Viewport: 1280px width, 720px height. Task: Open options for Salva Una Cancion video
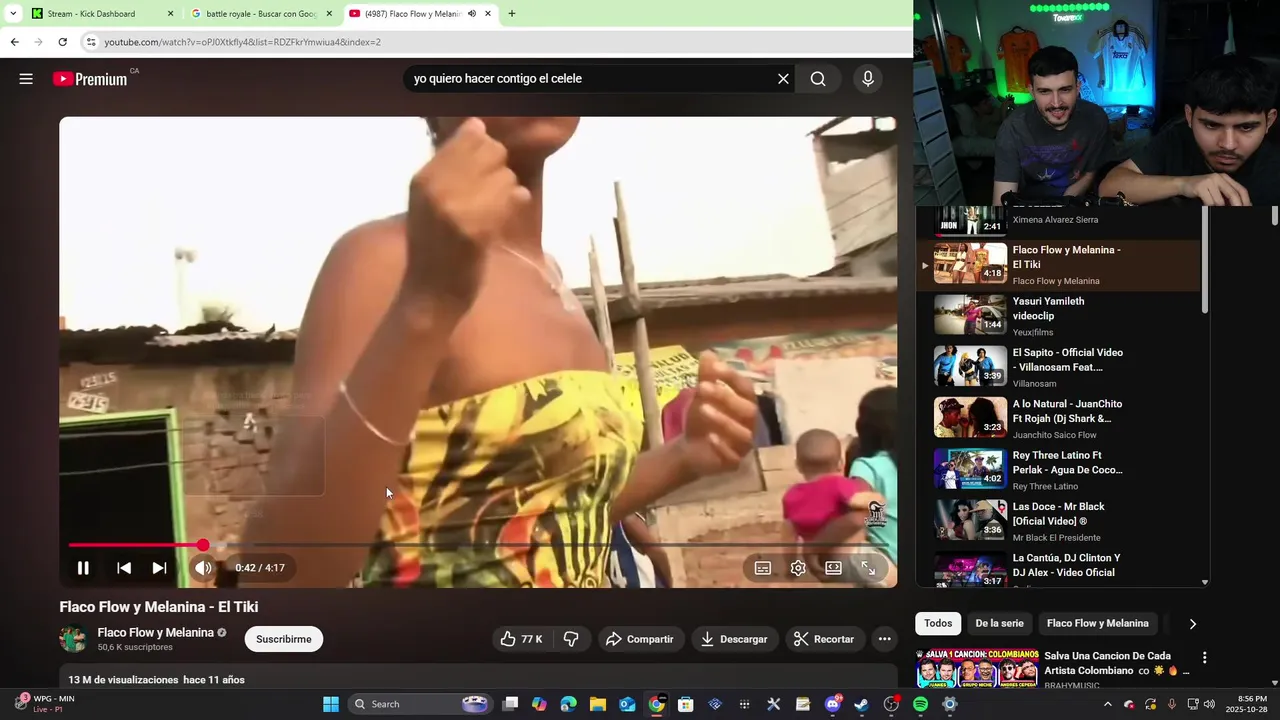tap(1204, 658)
